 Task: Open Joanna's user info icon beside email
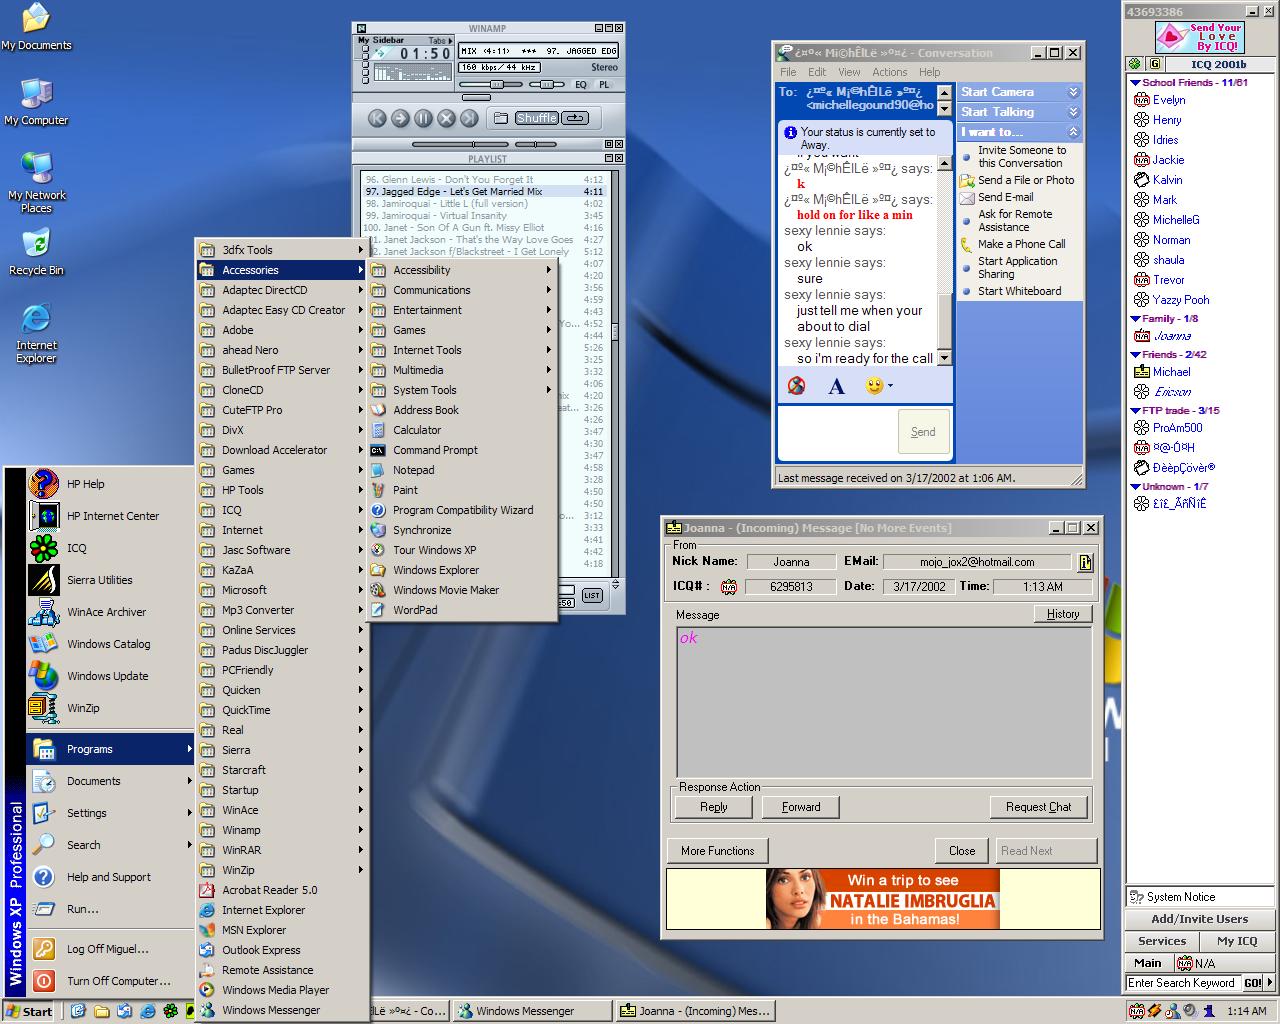[1085, 562]
